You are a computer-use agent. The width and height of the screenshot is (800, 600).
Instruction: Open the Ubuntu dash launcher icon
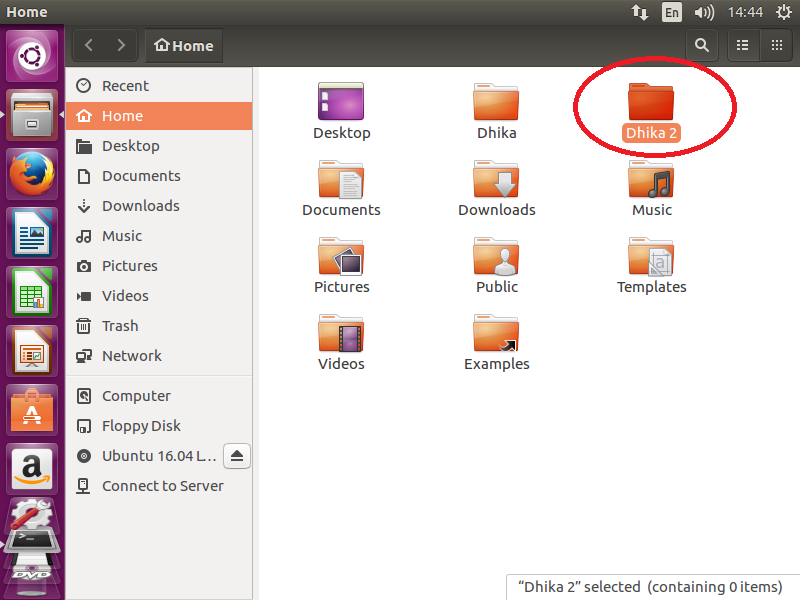(33, 53)
